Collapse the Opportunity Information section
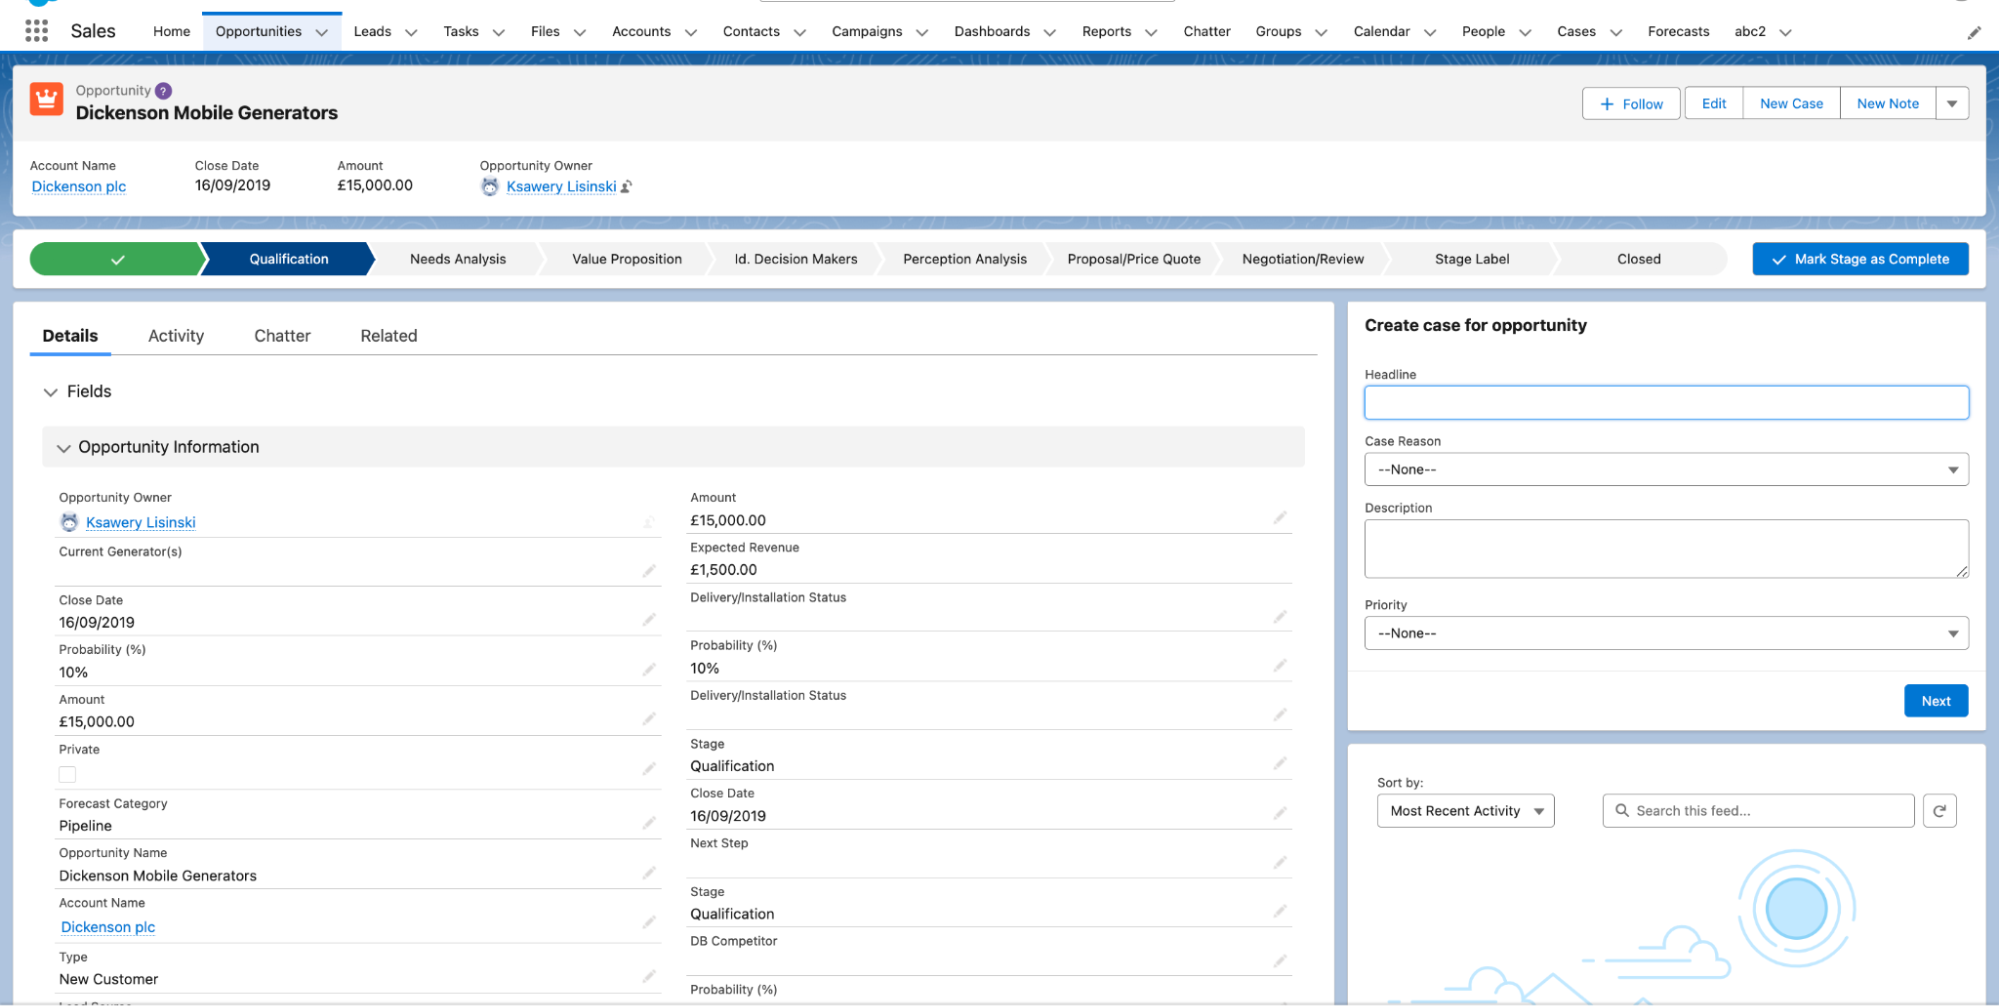The height and width of the screenshot is (1007, 1999). click(x=64, y=448)
